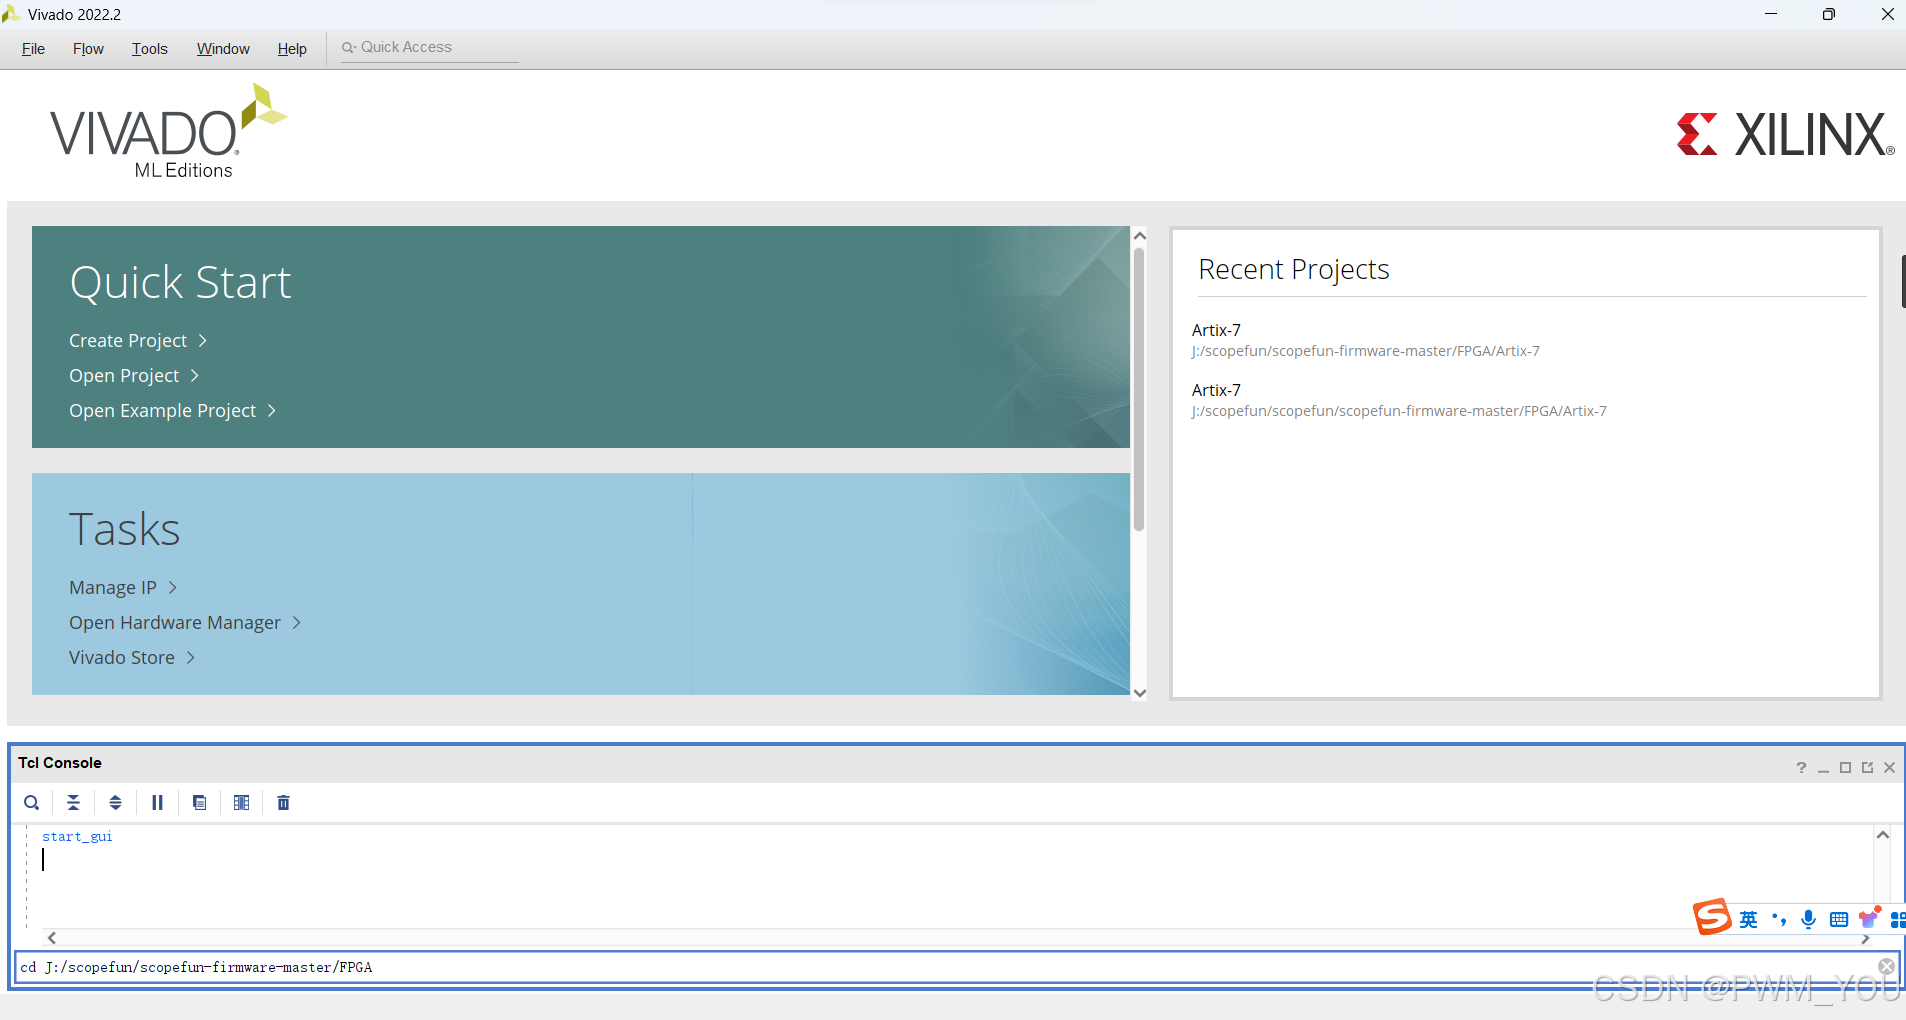Click the Xilinx logo
The height and width of the screenshot is (1020, 1906).
[1786, 134]
